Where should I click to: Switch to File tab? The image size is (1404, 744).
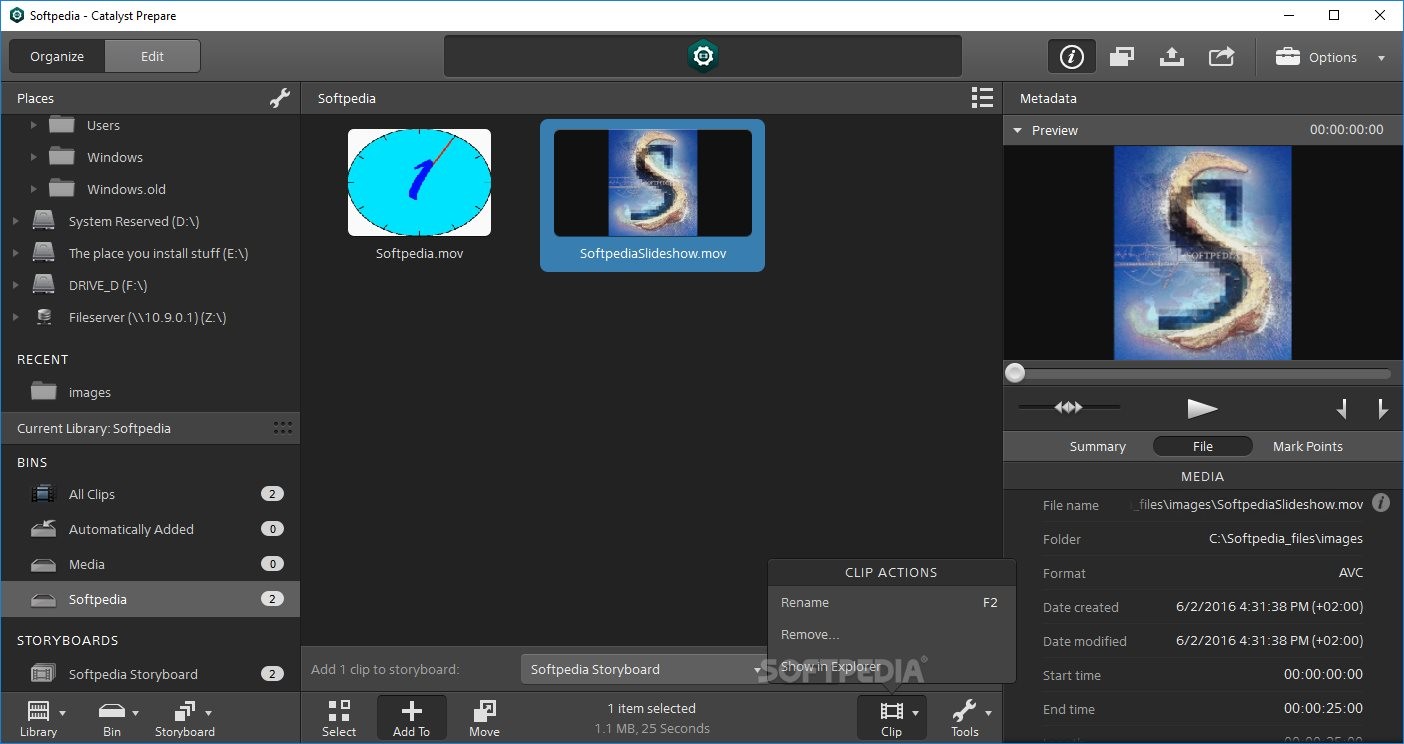1202,446
